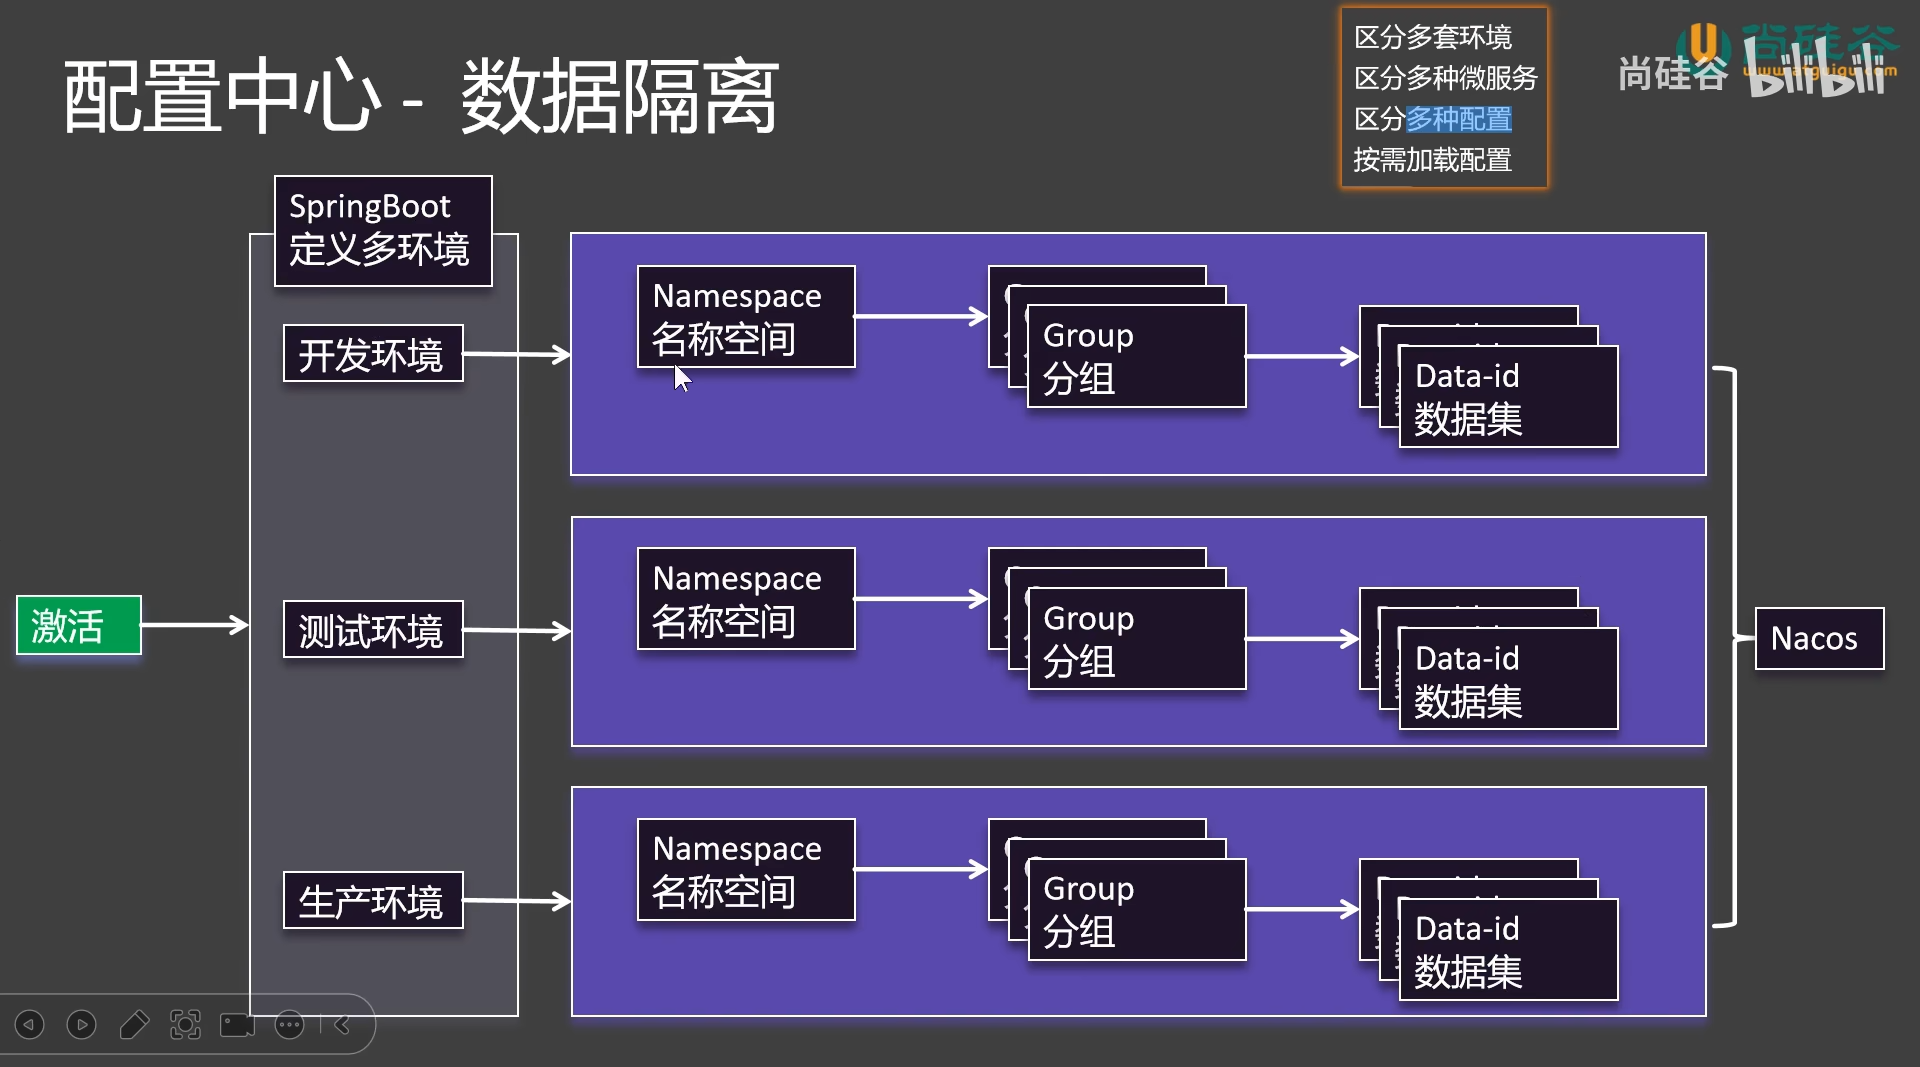This screenshot has width=1920, height=1067.
Task: Select the 开发环境 box
Action: click(x=372, y=354)
